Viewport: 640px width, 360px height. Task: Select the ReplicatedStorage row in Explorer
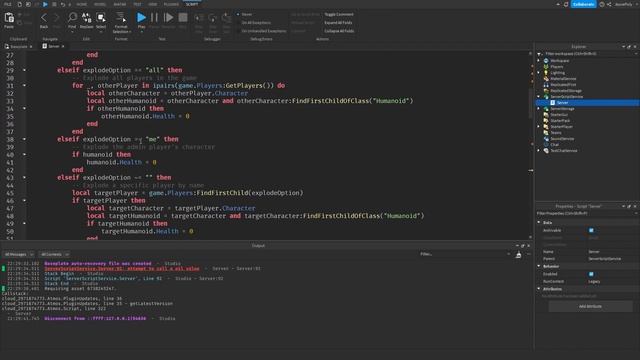pyautogui.click(x=587, y=91)
